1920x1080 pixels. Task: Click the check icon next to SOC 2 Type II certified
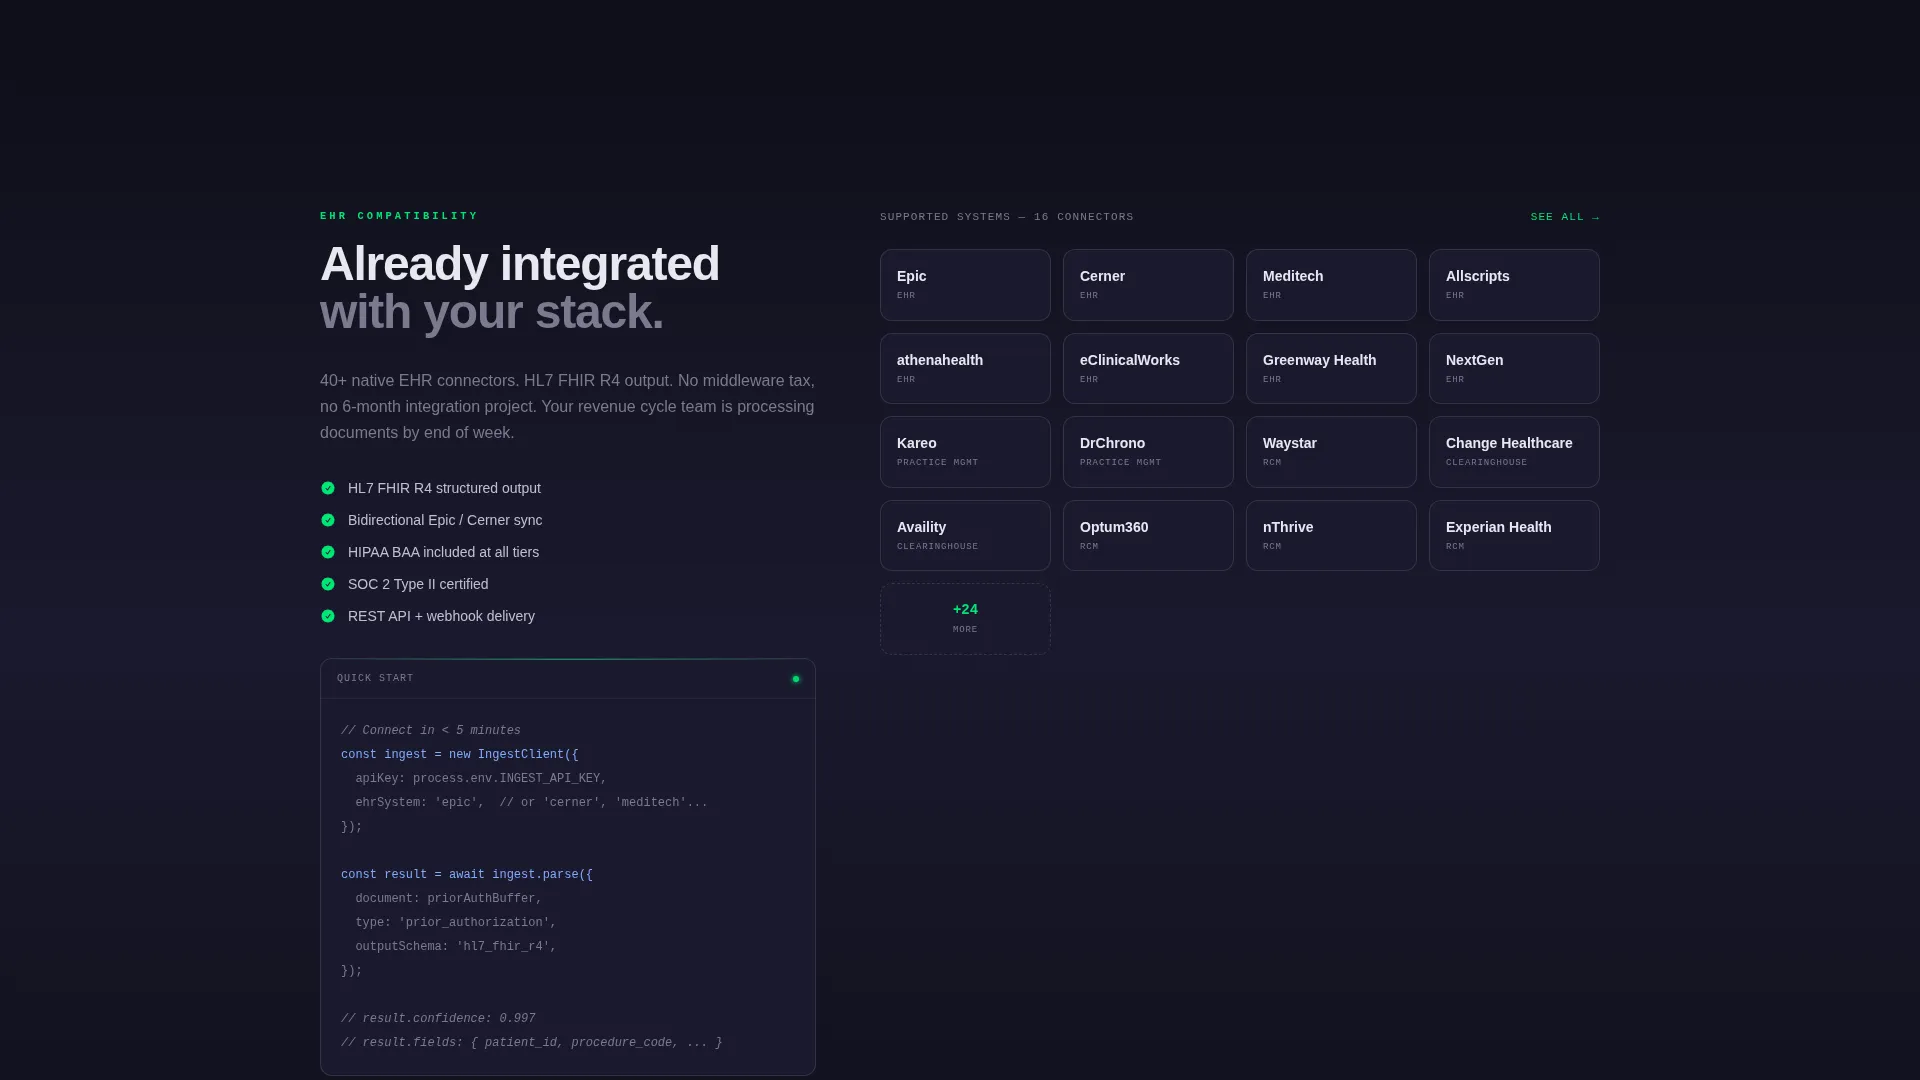[x=328, y=584]
